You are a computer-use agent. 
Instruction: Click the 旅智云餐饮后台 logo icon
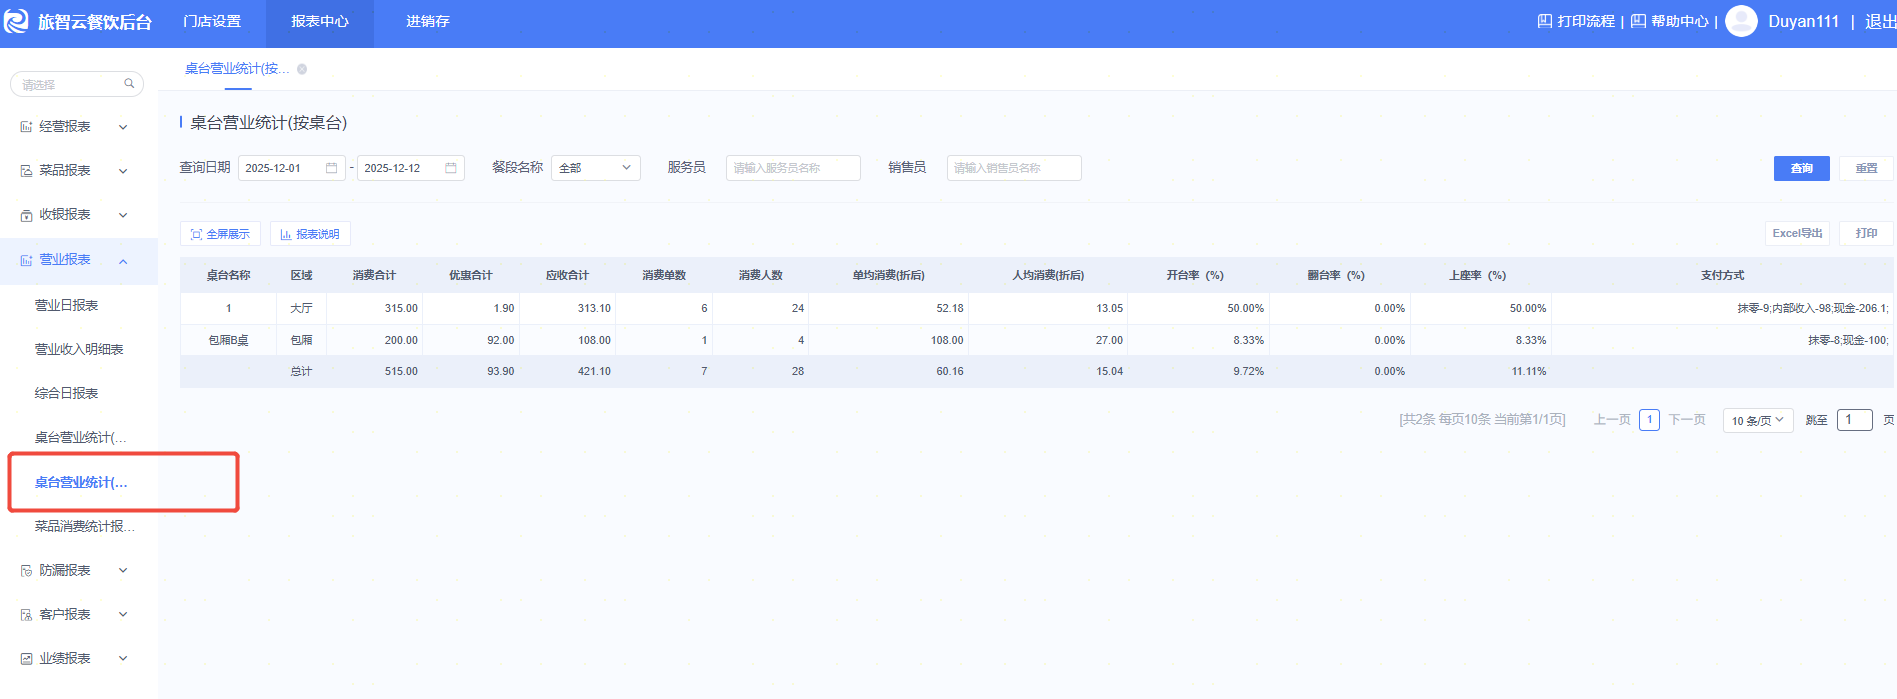pos(17,21)
